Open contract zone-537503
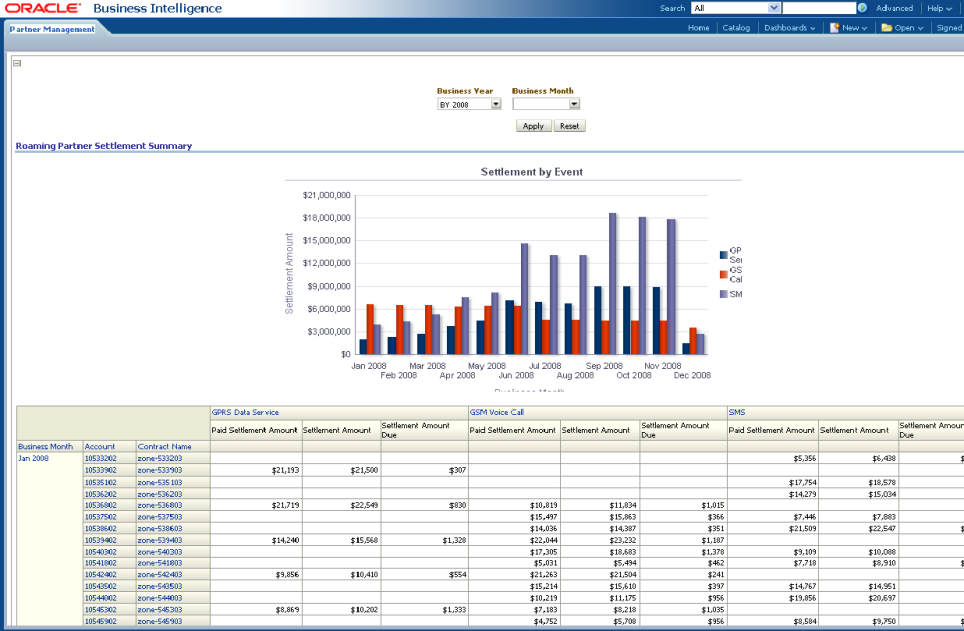Screen dimensions: 964x631 tap(160, 517)
